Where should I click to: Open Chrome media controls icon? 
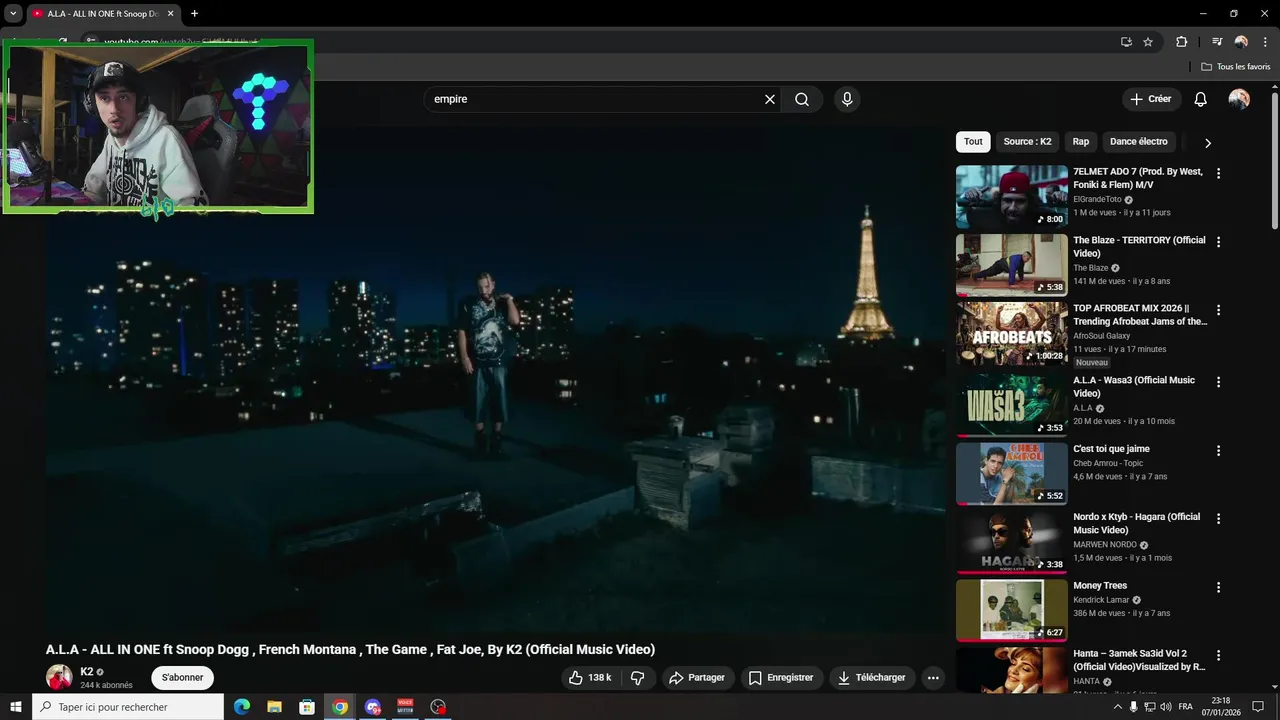(x=1217, y=42)
